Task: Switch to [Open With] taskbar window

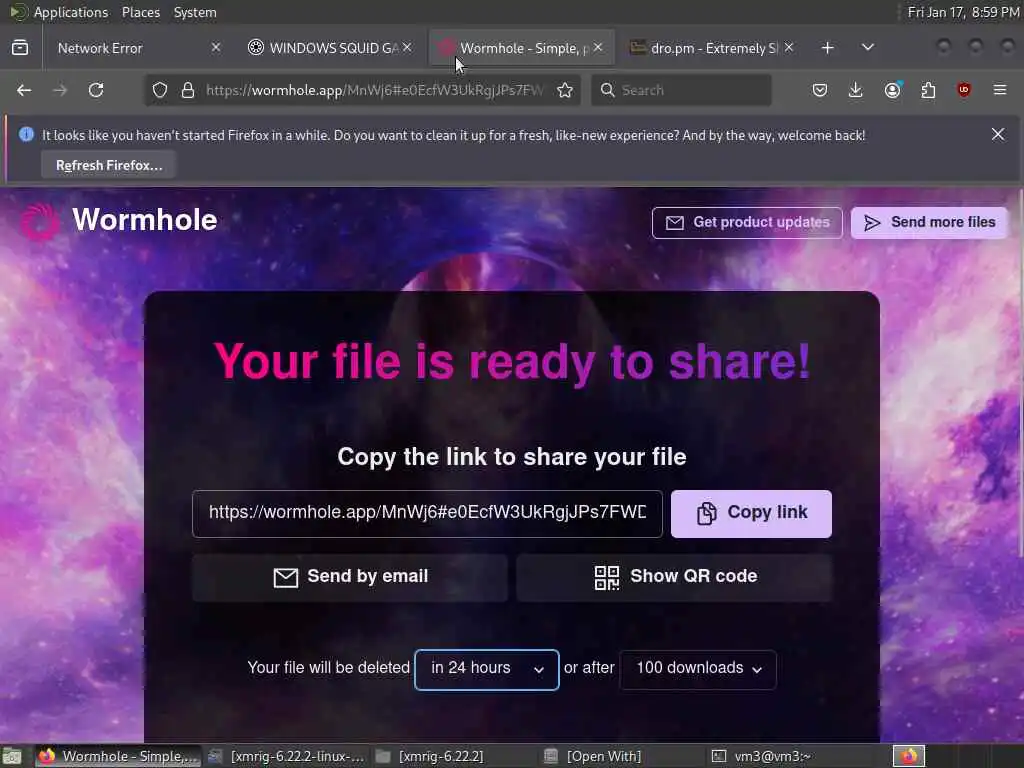Action: click(x=623, y=756)
